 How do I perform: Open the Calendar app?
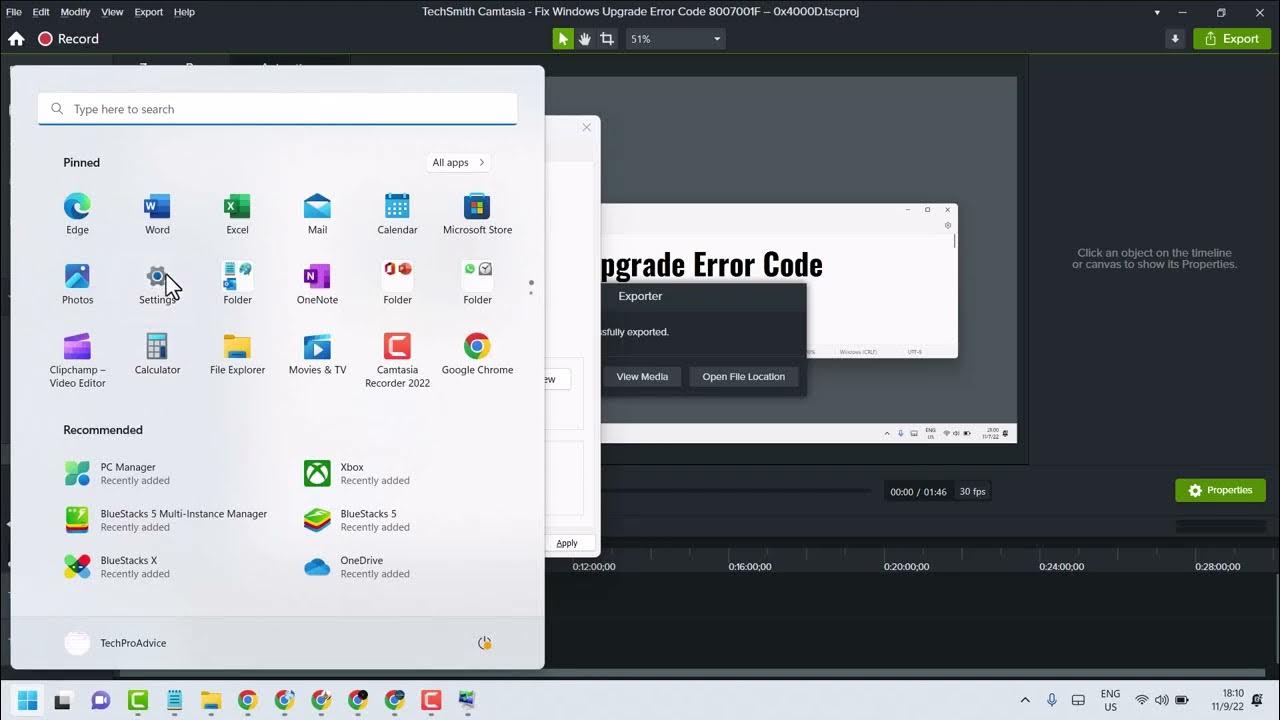click(397, 214)
